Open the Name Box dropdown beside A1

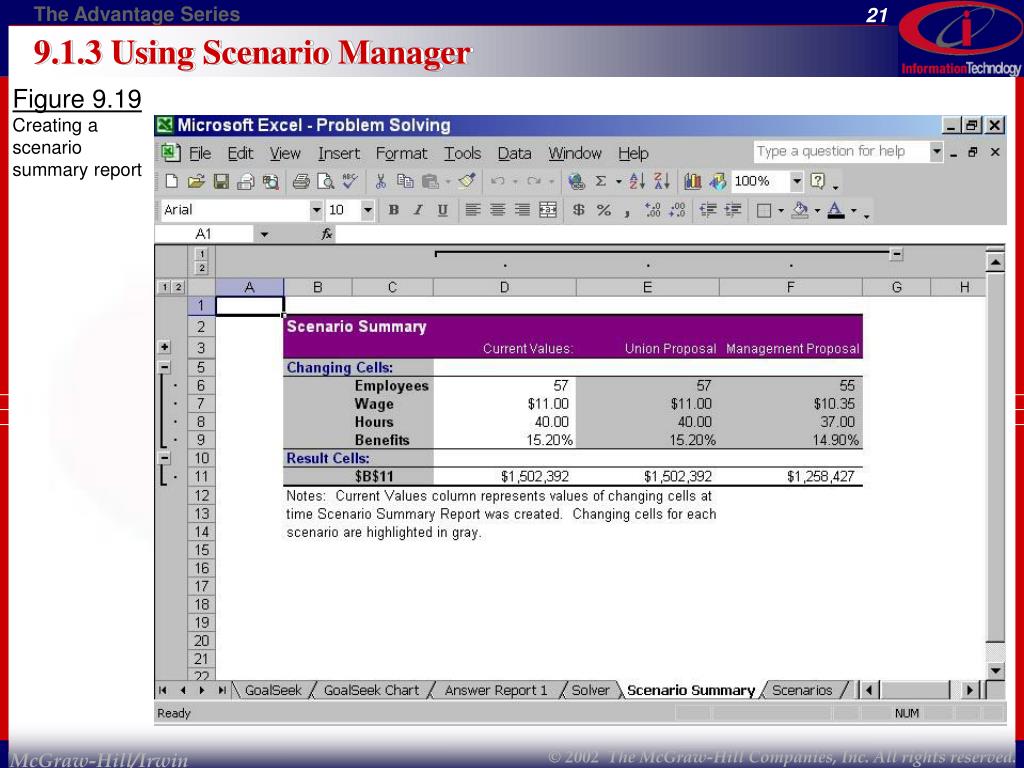click(x=264, y=234)
